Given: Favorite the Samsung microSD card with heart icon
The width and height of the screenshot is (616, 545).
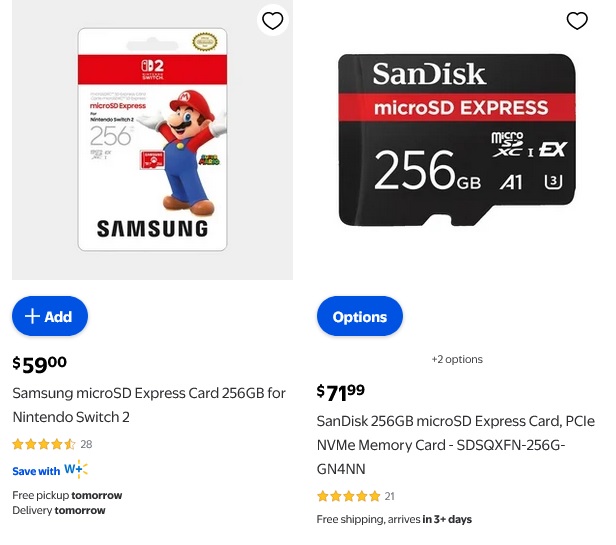Looking at the screenshot, I should pos(272,21).
